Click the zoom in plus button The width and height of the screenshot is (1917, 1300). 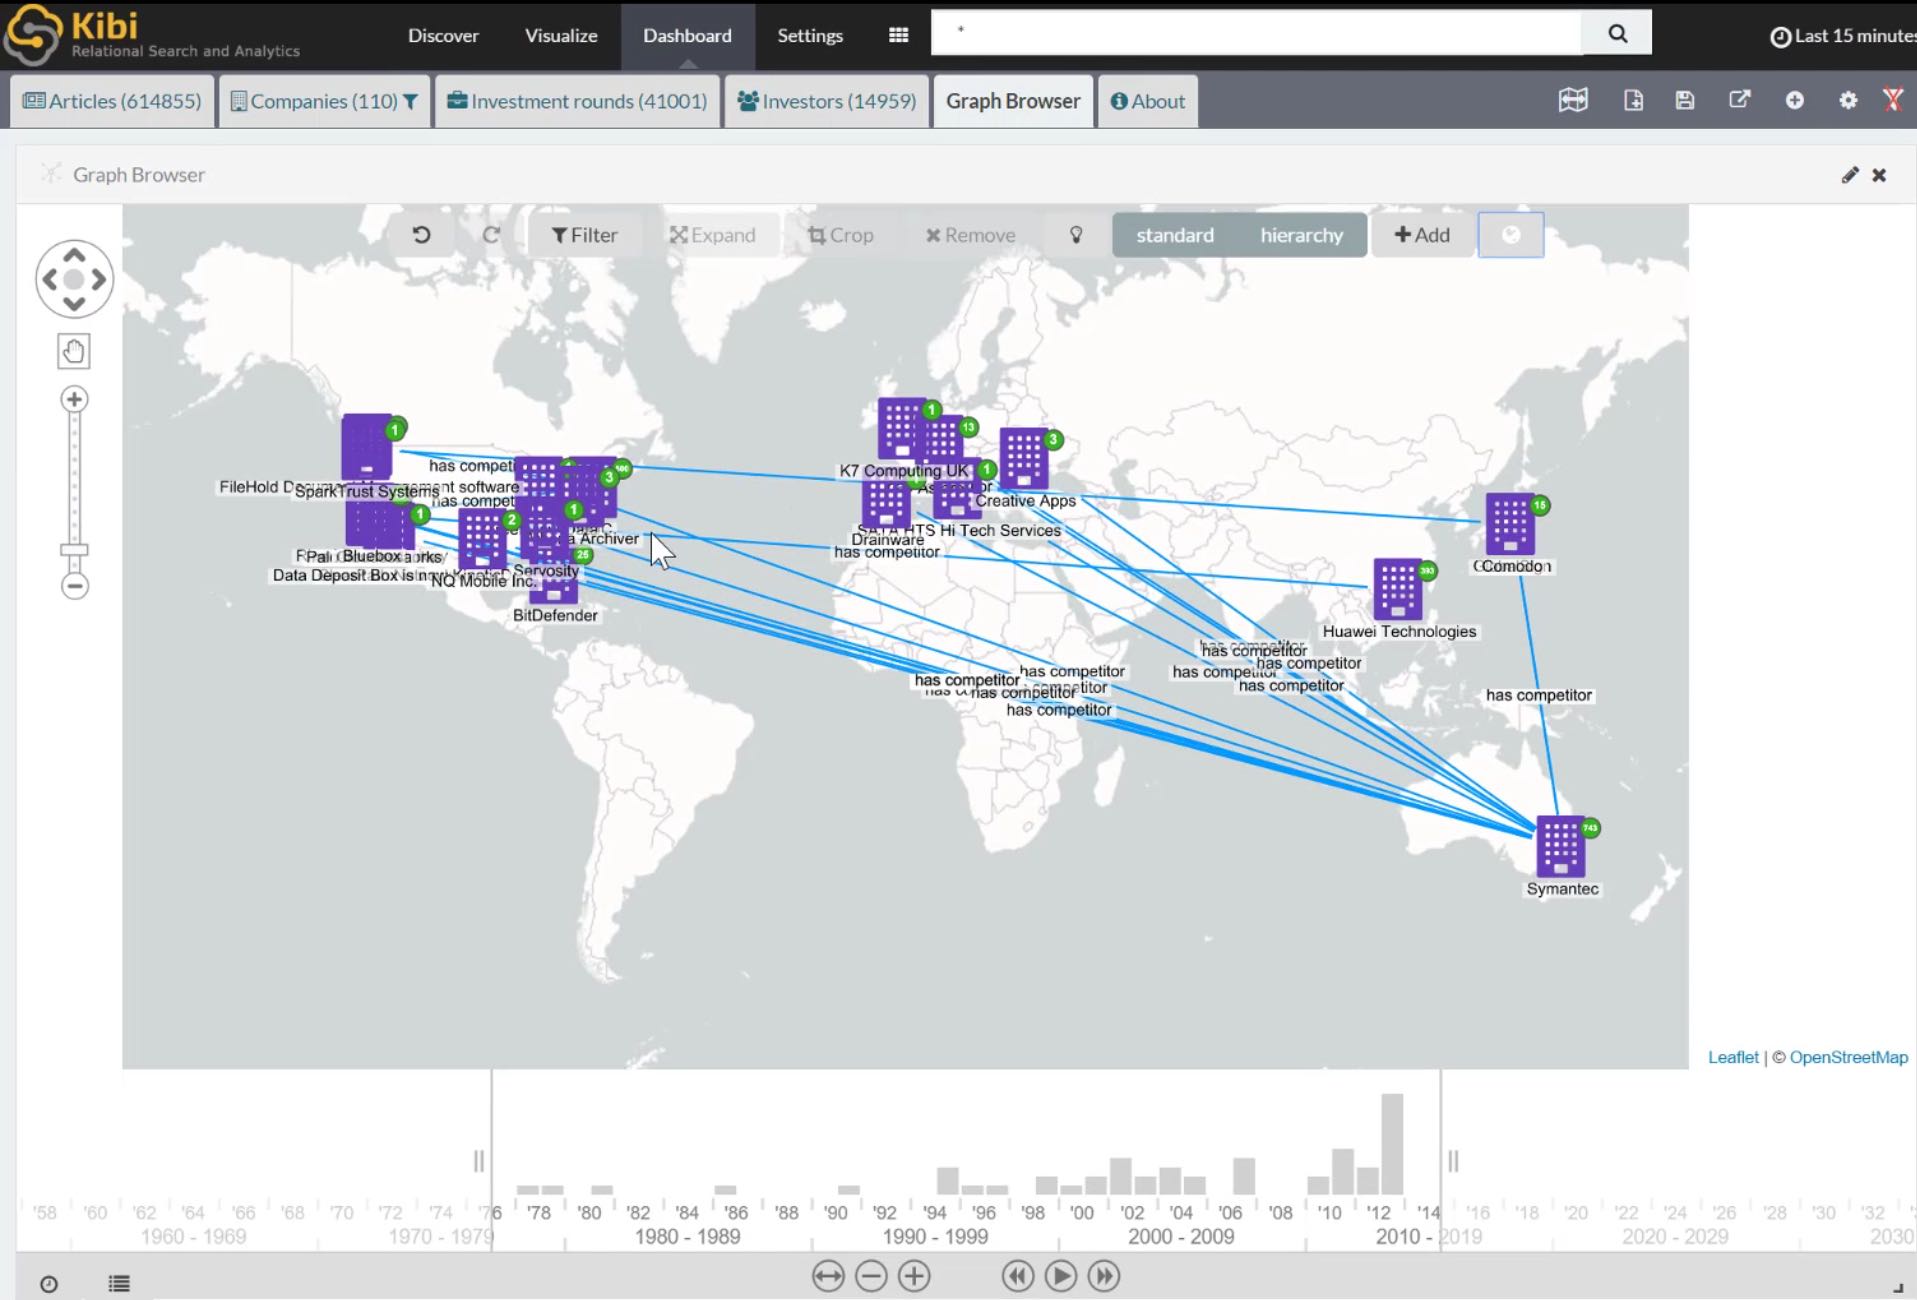(x=74, y=400)
